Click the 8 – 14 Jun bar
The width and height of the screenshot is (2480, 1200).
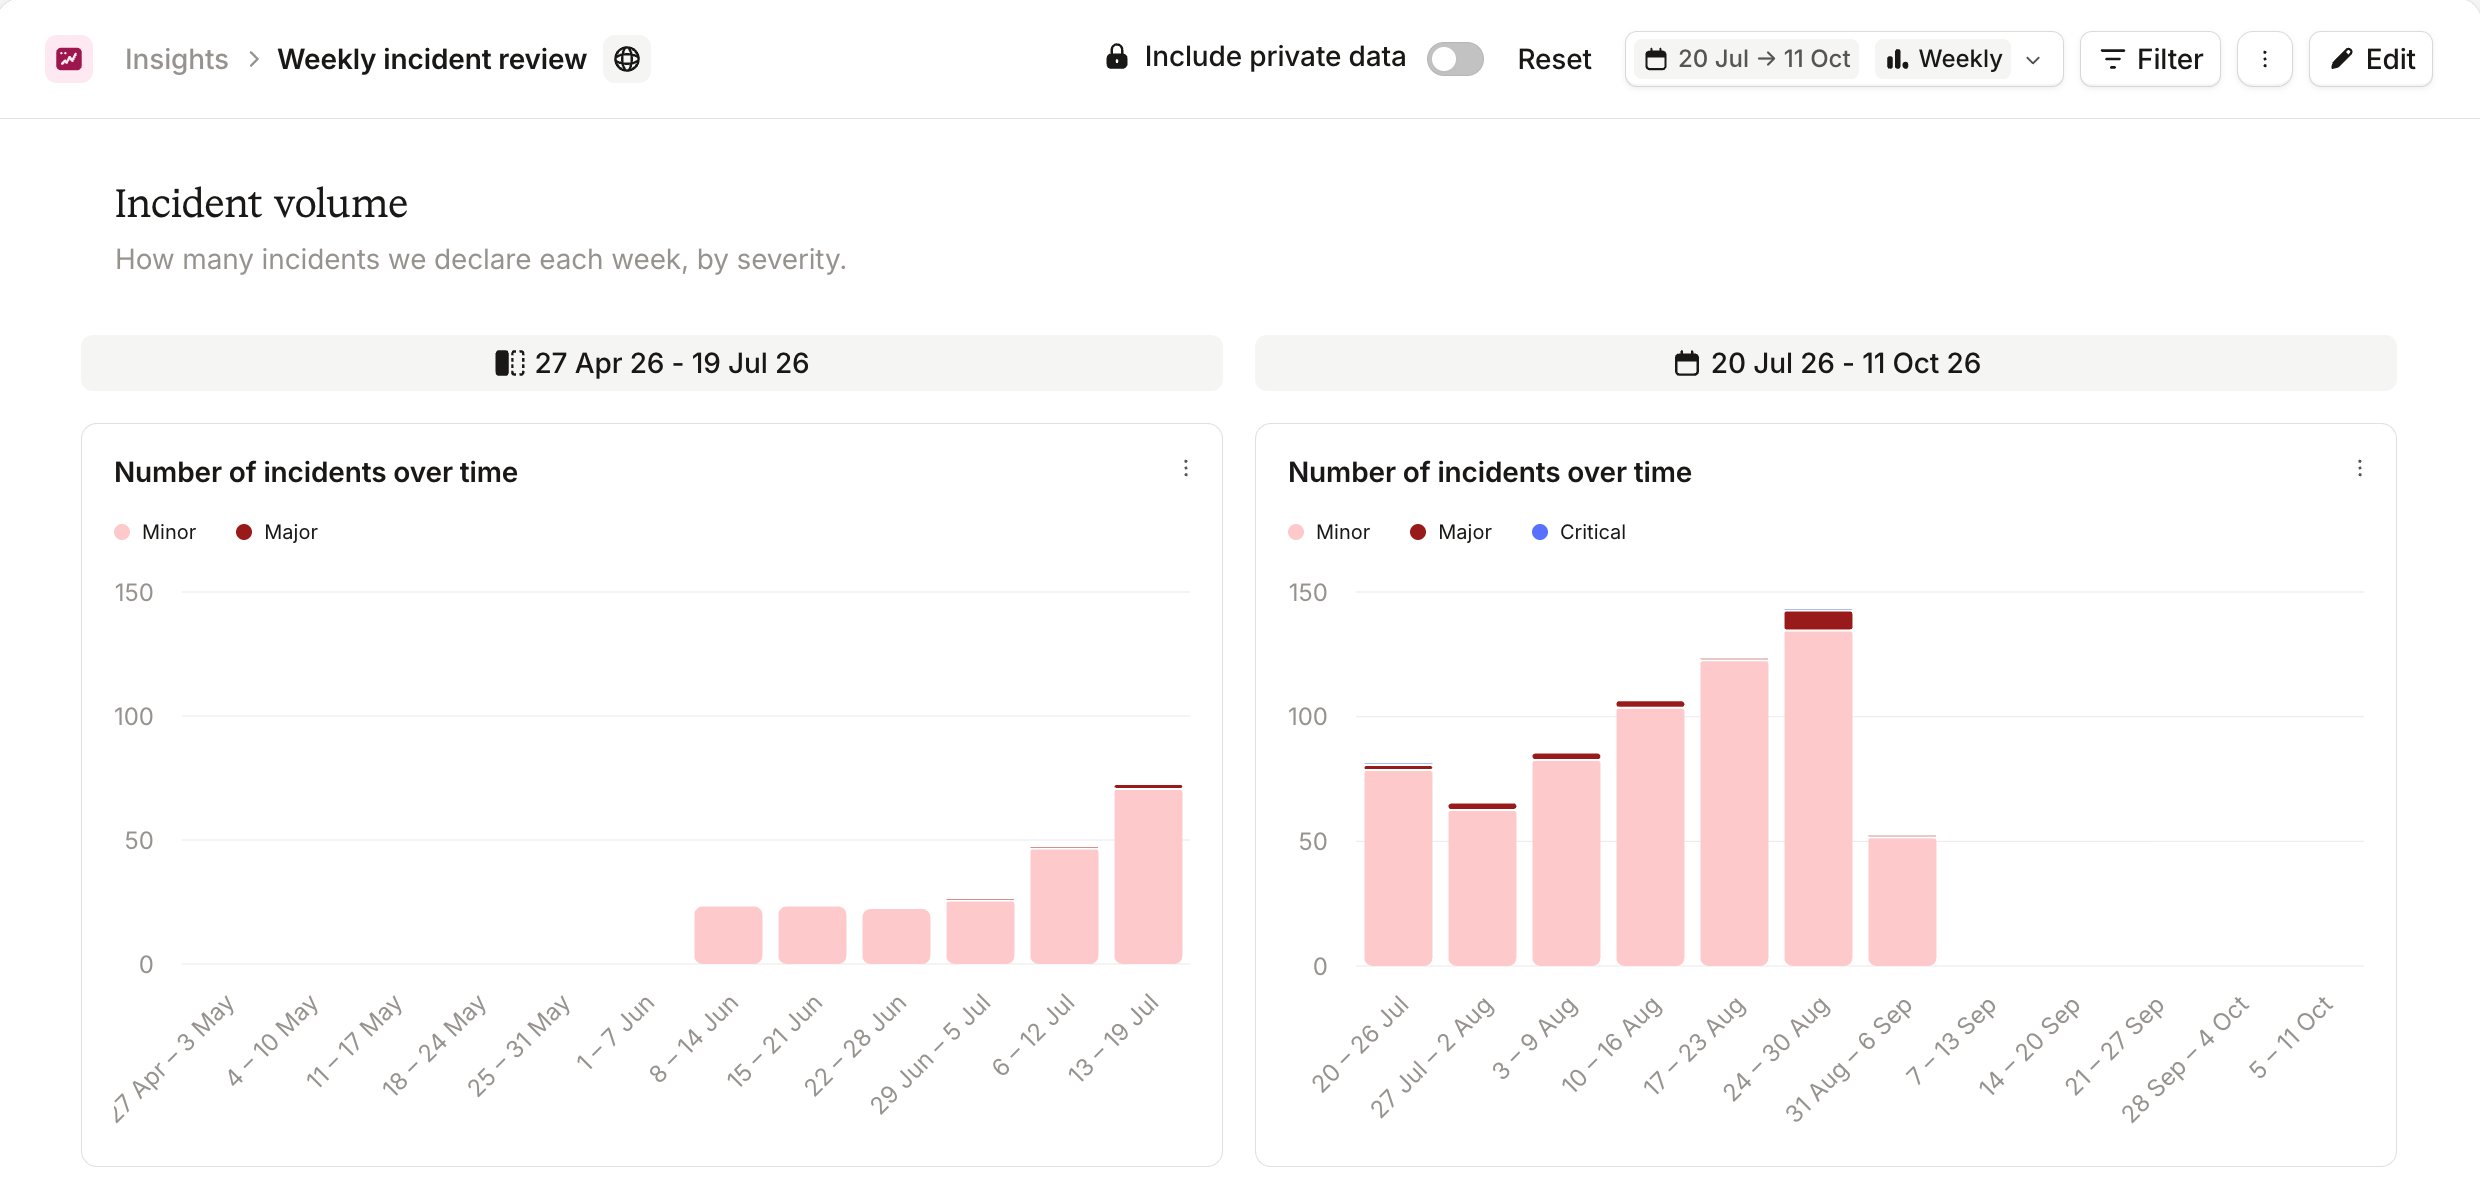[728, 935]
